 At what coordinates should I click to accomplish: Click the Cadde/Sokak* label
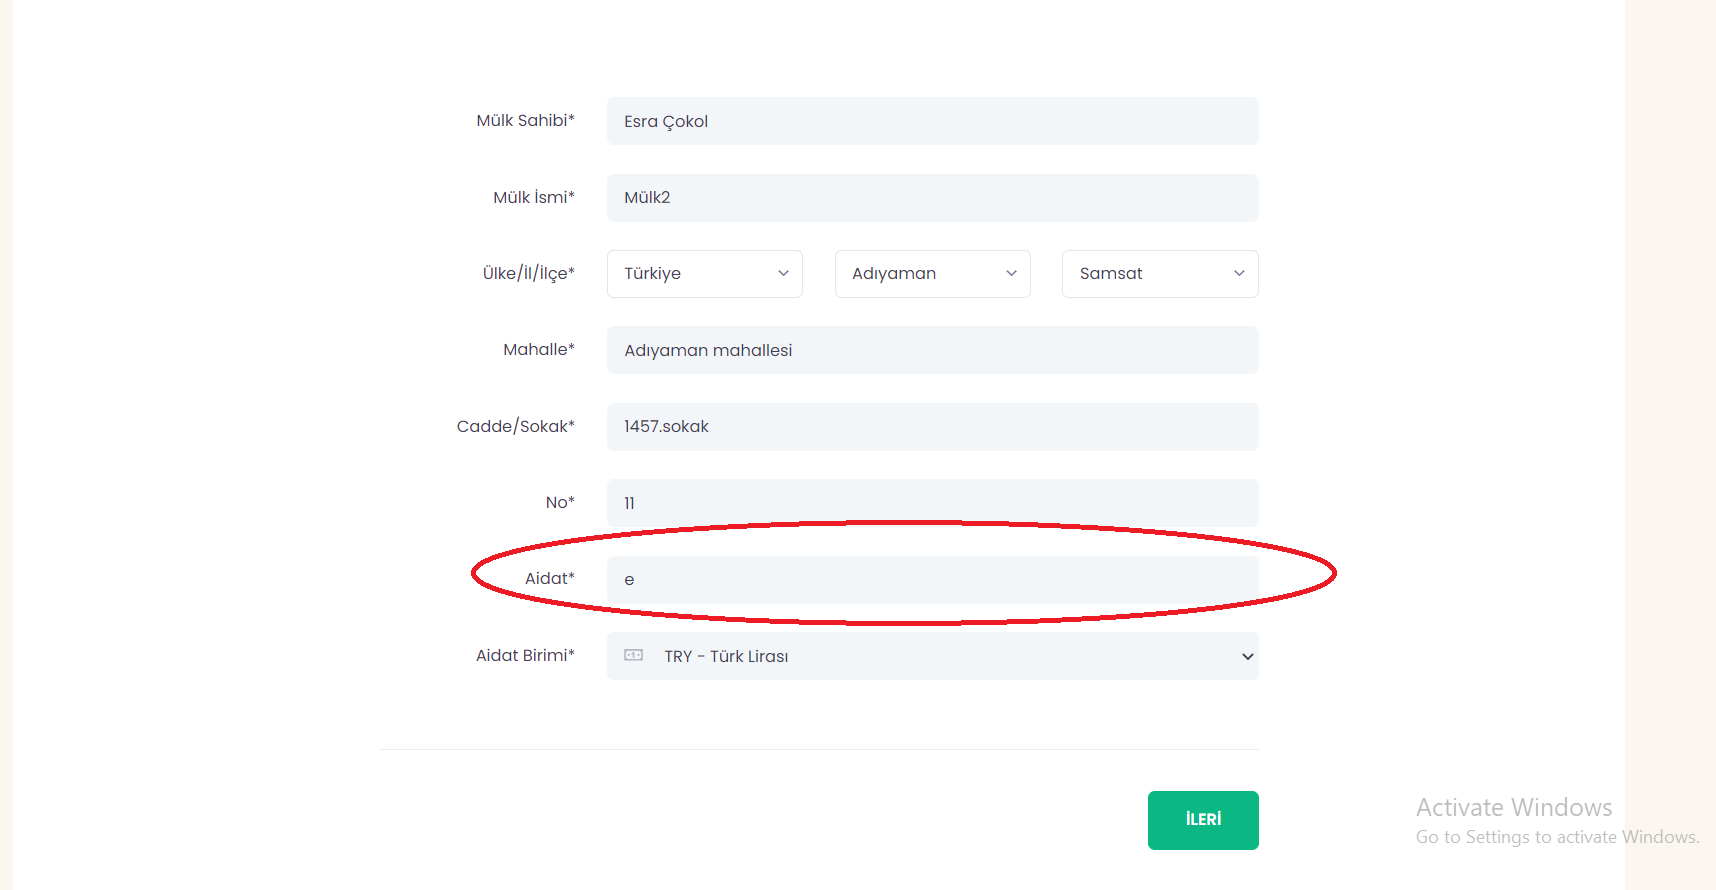[x=515, y=427]
